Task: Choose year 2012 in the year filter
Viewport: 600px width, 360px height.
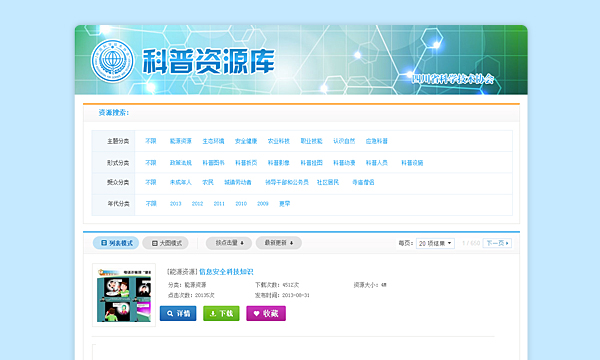Action: 197,204
